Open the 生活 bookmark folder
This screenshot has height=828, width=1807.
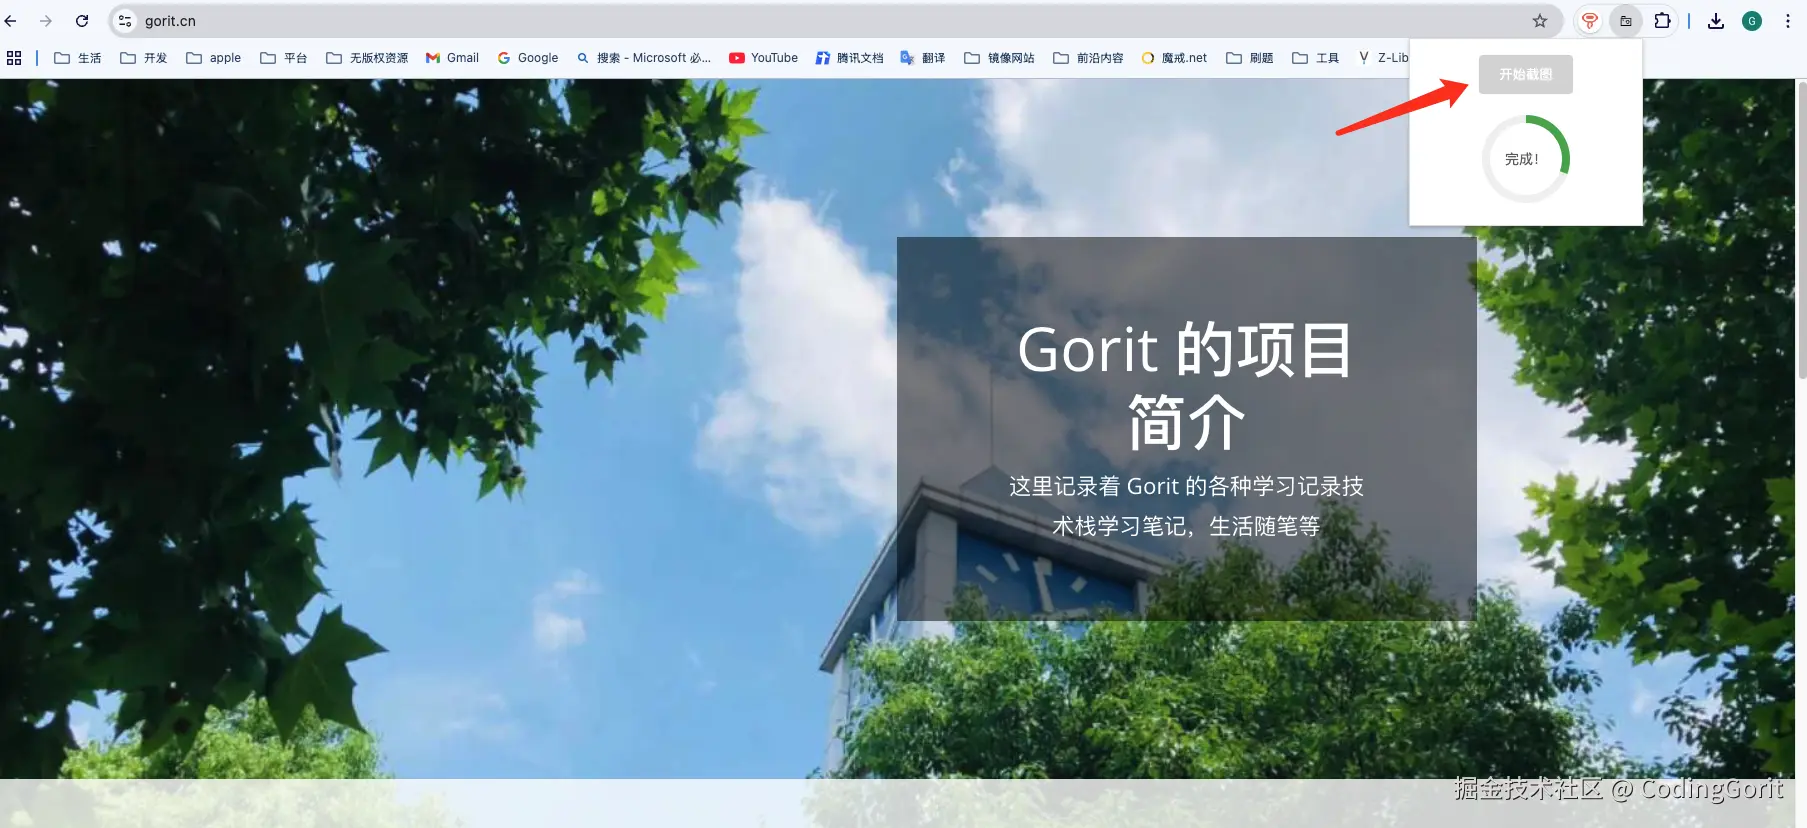(x=78, y=58)
